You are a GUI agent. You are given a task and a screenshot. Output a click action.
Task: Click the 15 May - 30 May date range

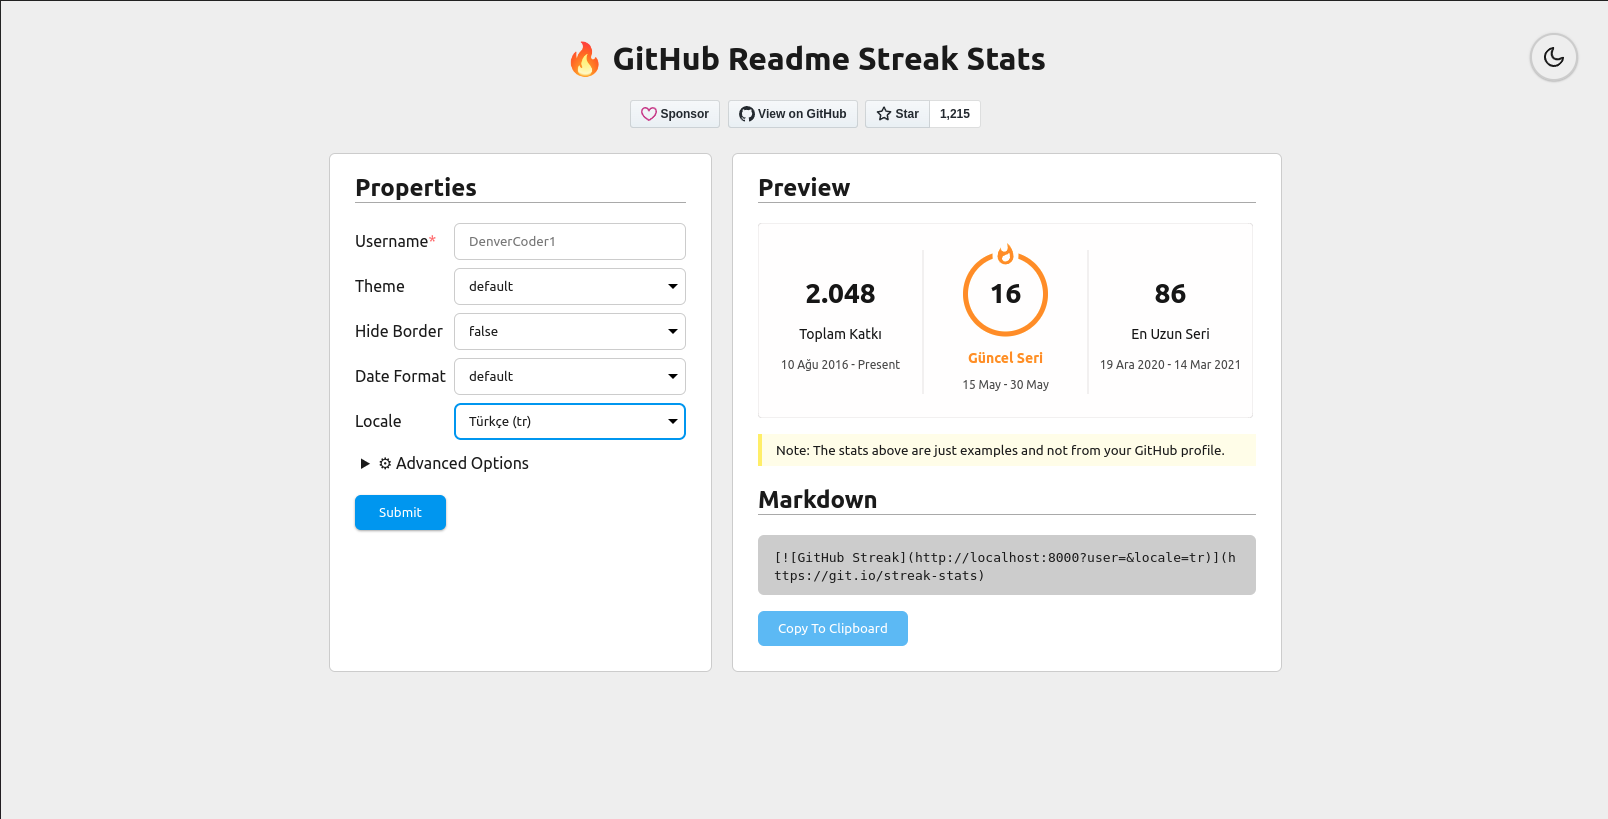[x=1005, y=385]
